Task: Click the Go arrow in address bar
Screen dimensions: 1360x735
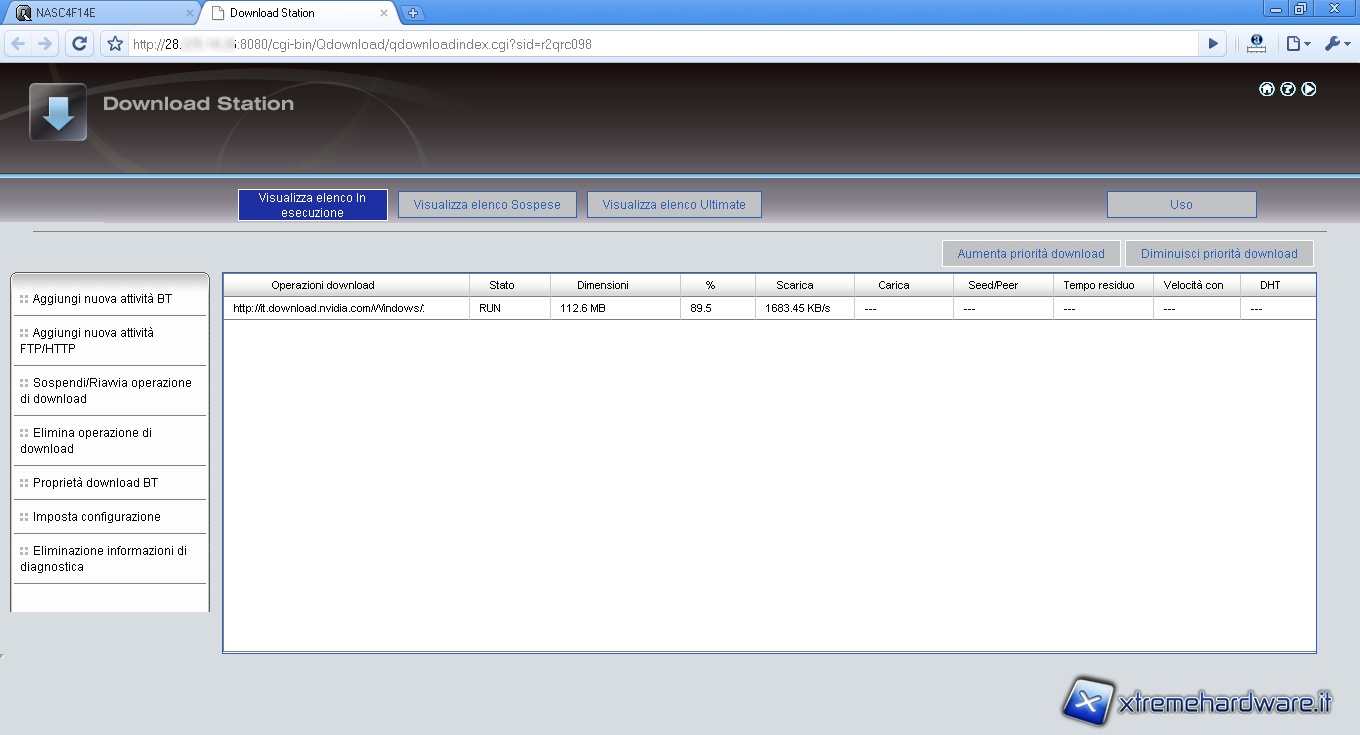Action: pos(1213,44)
